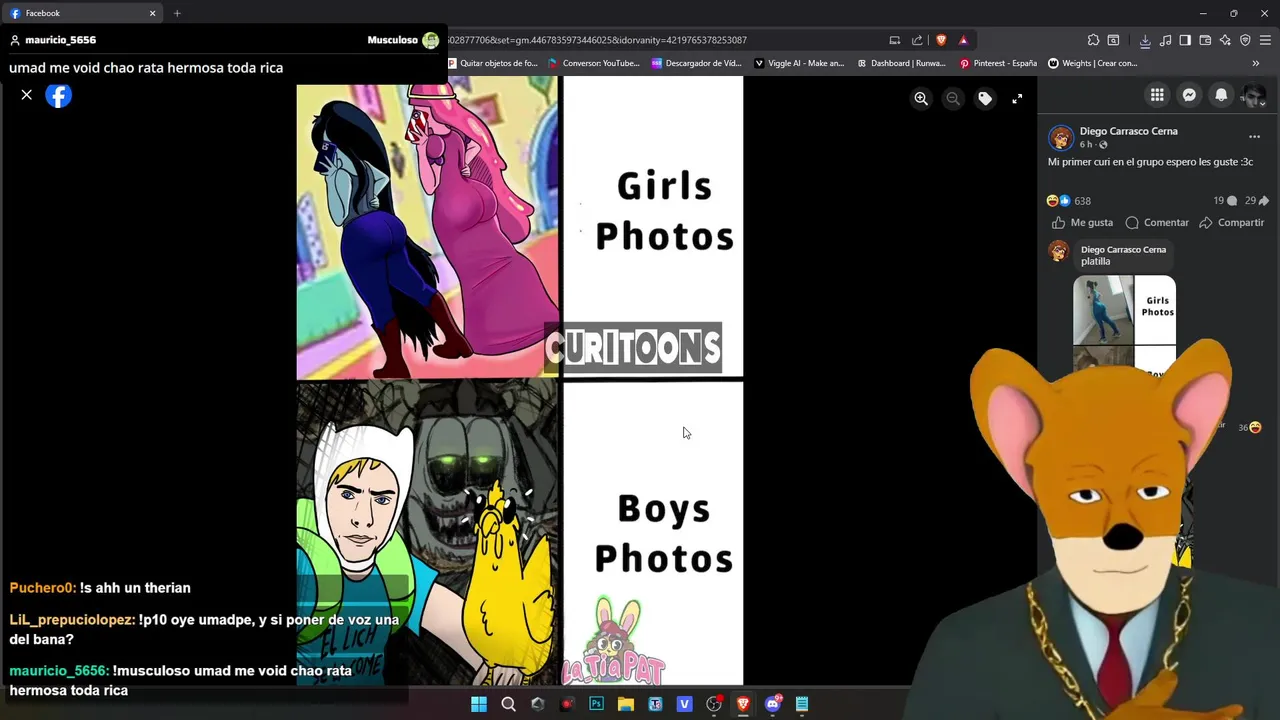Open File Explorer from the taskbar

[626, 704]
